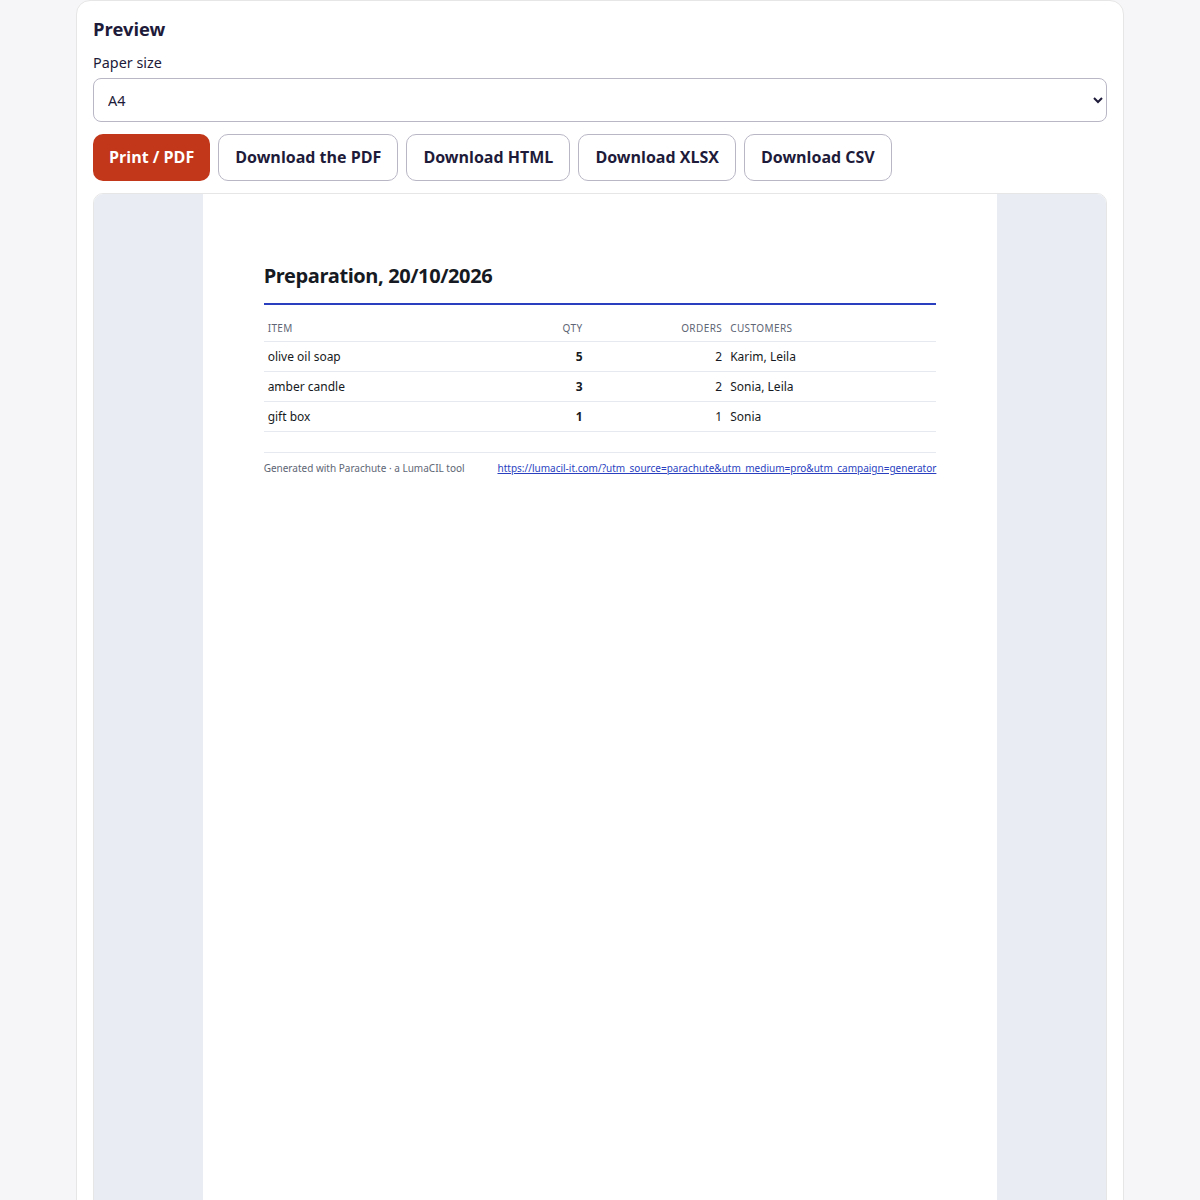Click the Sonia, Leila customers cell
The height and width of the screenshot is (1200, 1200).
click(x=762, y=387)
